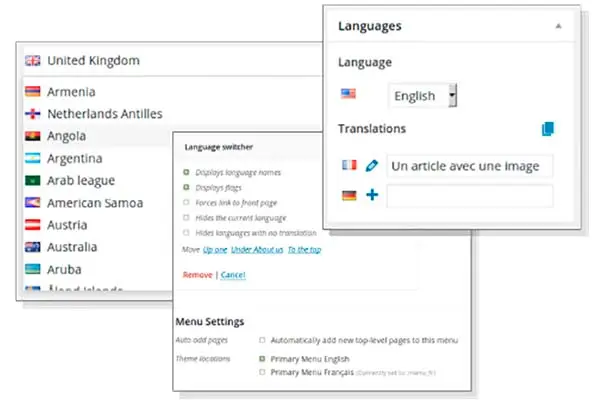Click the To the top link
Viewport: 600px width, 400px height.
click(x=305, y=250)
